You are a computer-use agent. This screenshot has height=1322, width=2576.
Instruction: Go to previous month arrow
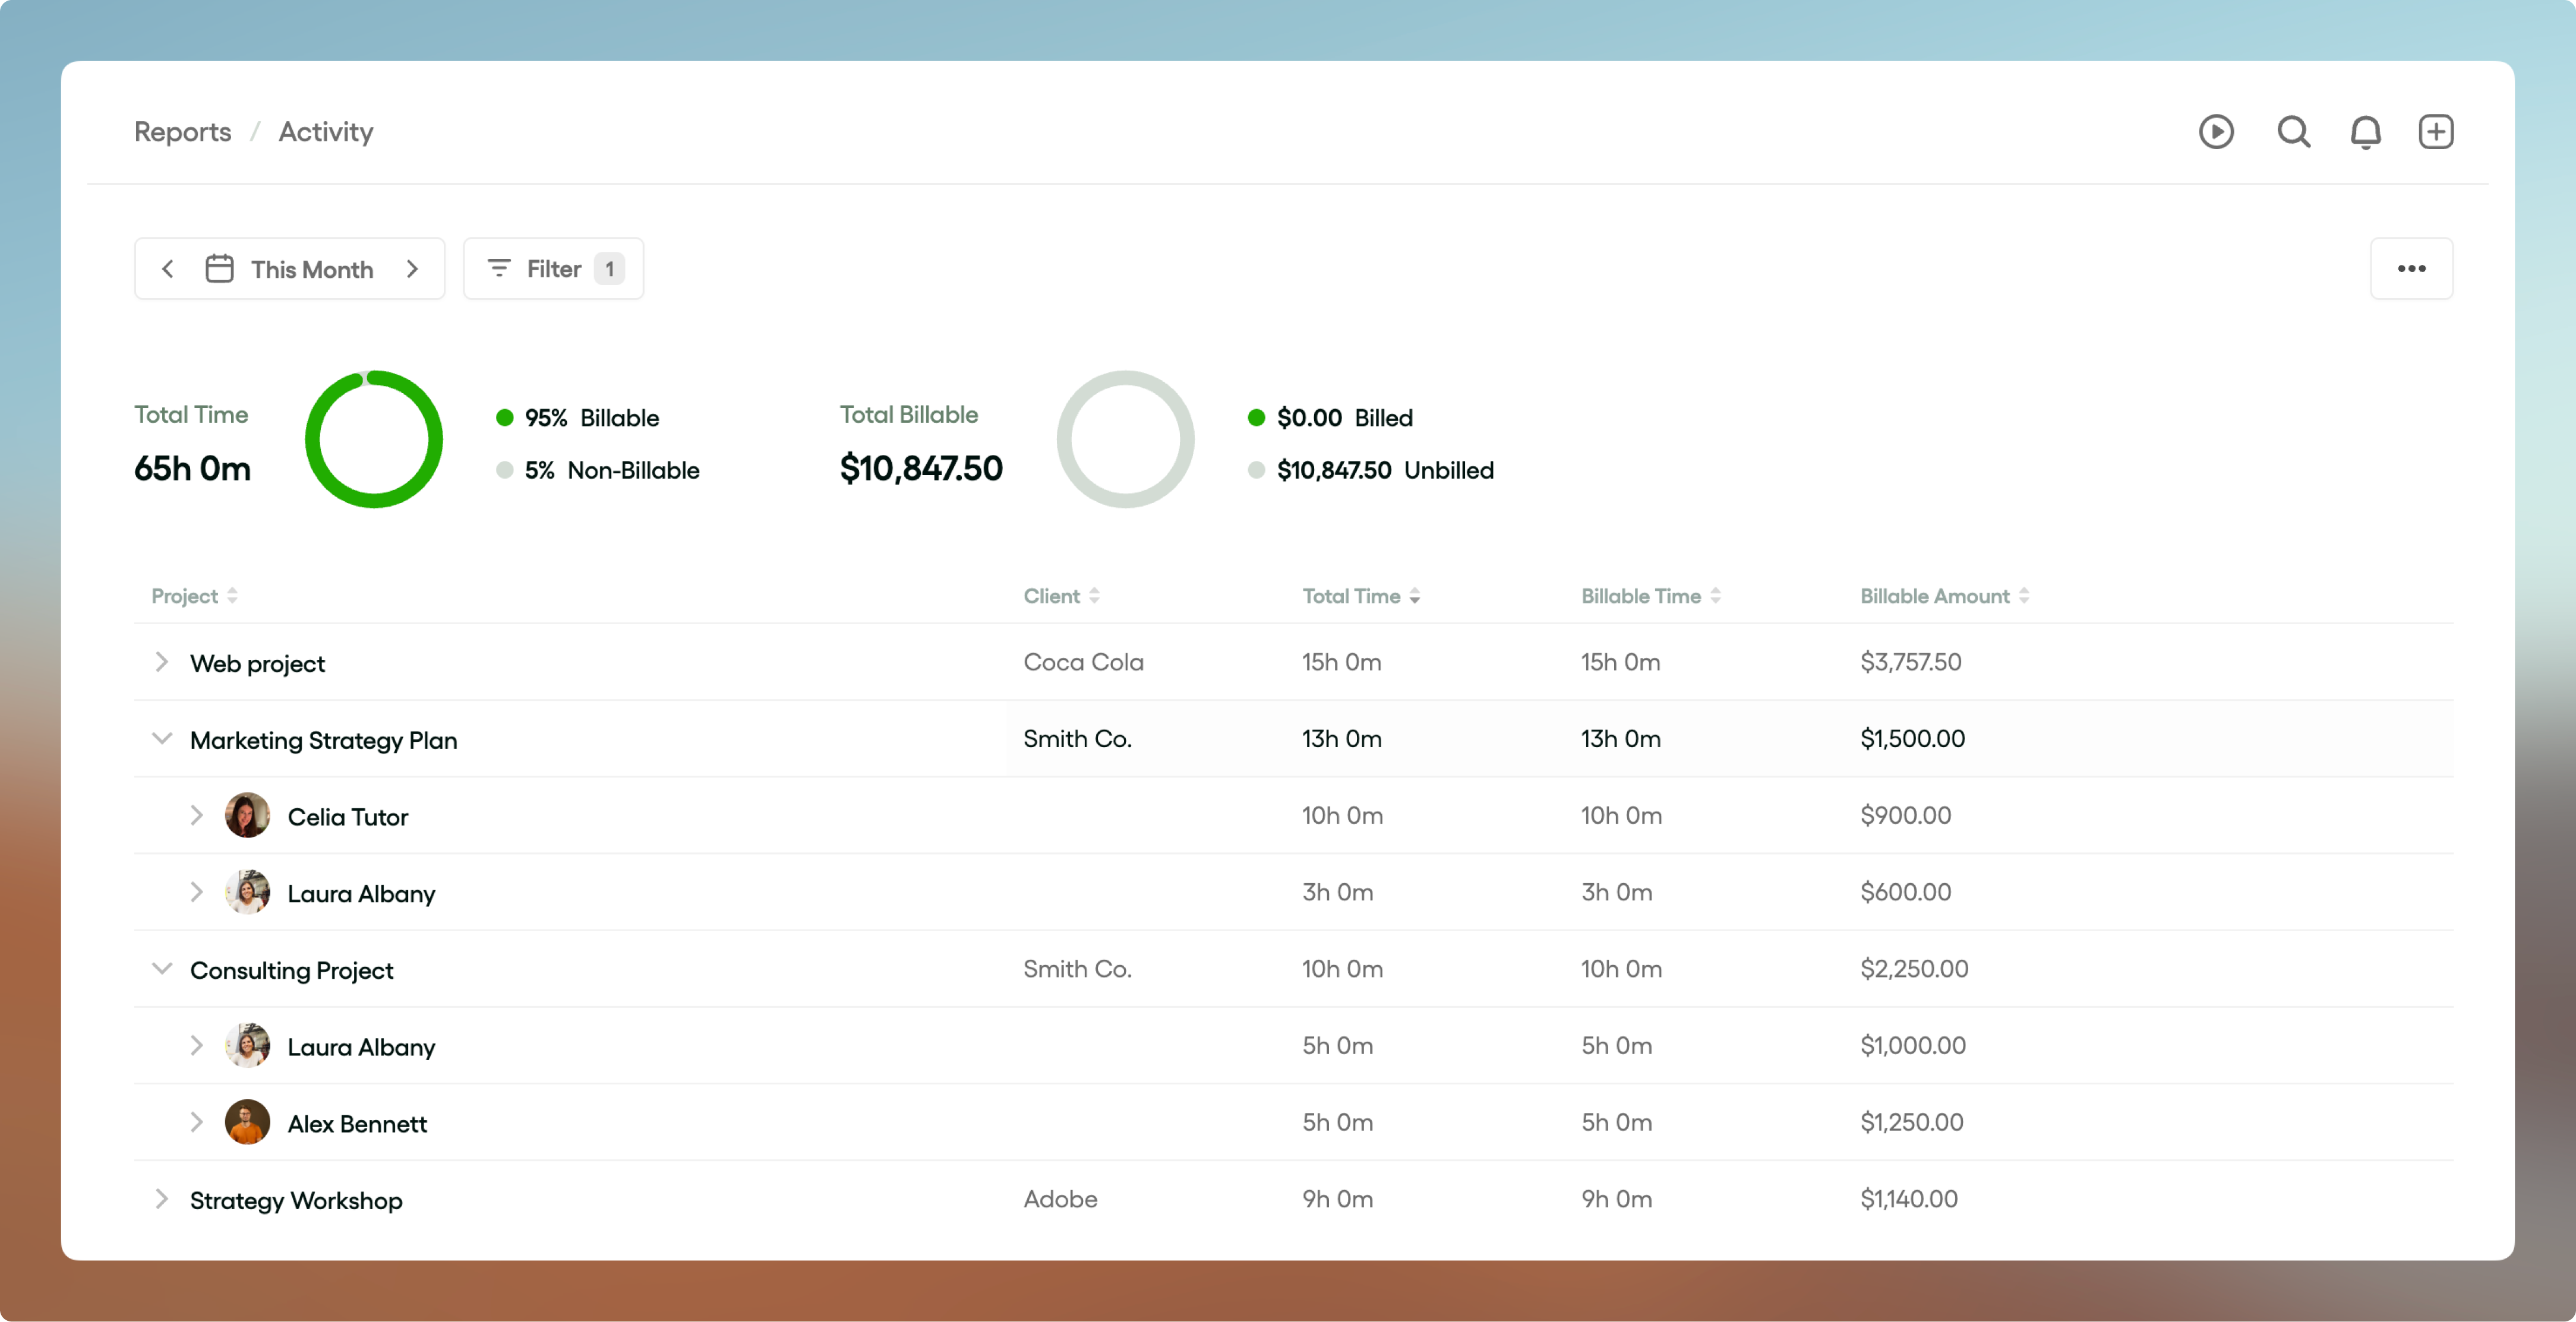pyautogui.click(x=168, y=268)
